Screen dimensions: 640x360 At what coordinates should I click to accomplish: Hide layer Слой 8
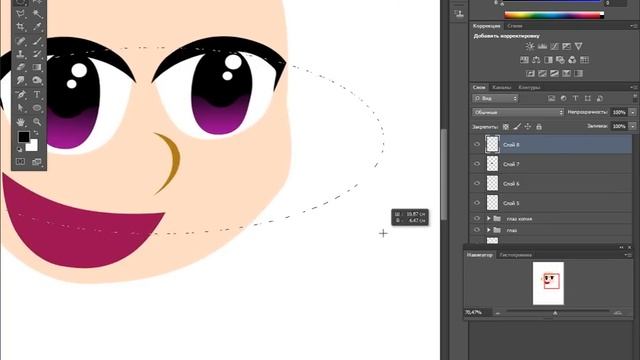click(x=477, y=144)
